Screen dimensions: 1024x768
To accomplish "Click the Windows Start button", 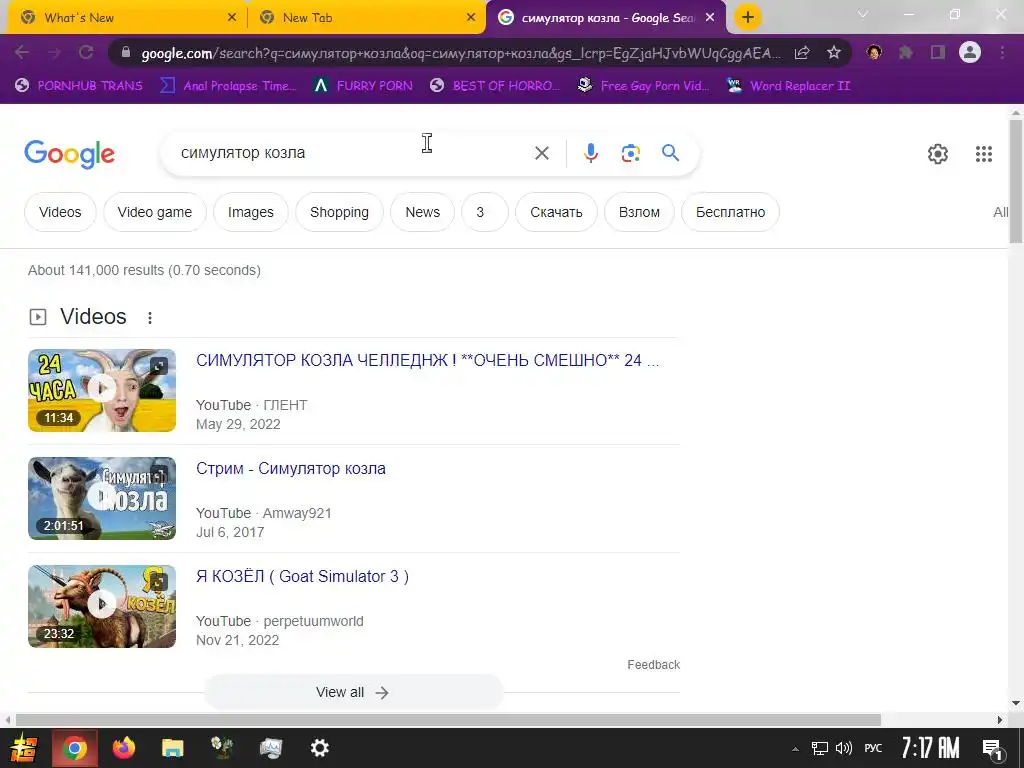I will (24, 748).
